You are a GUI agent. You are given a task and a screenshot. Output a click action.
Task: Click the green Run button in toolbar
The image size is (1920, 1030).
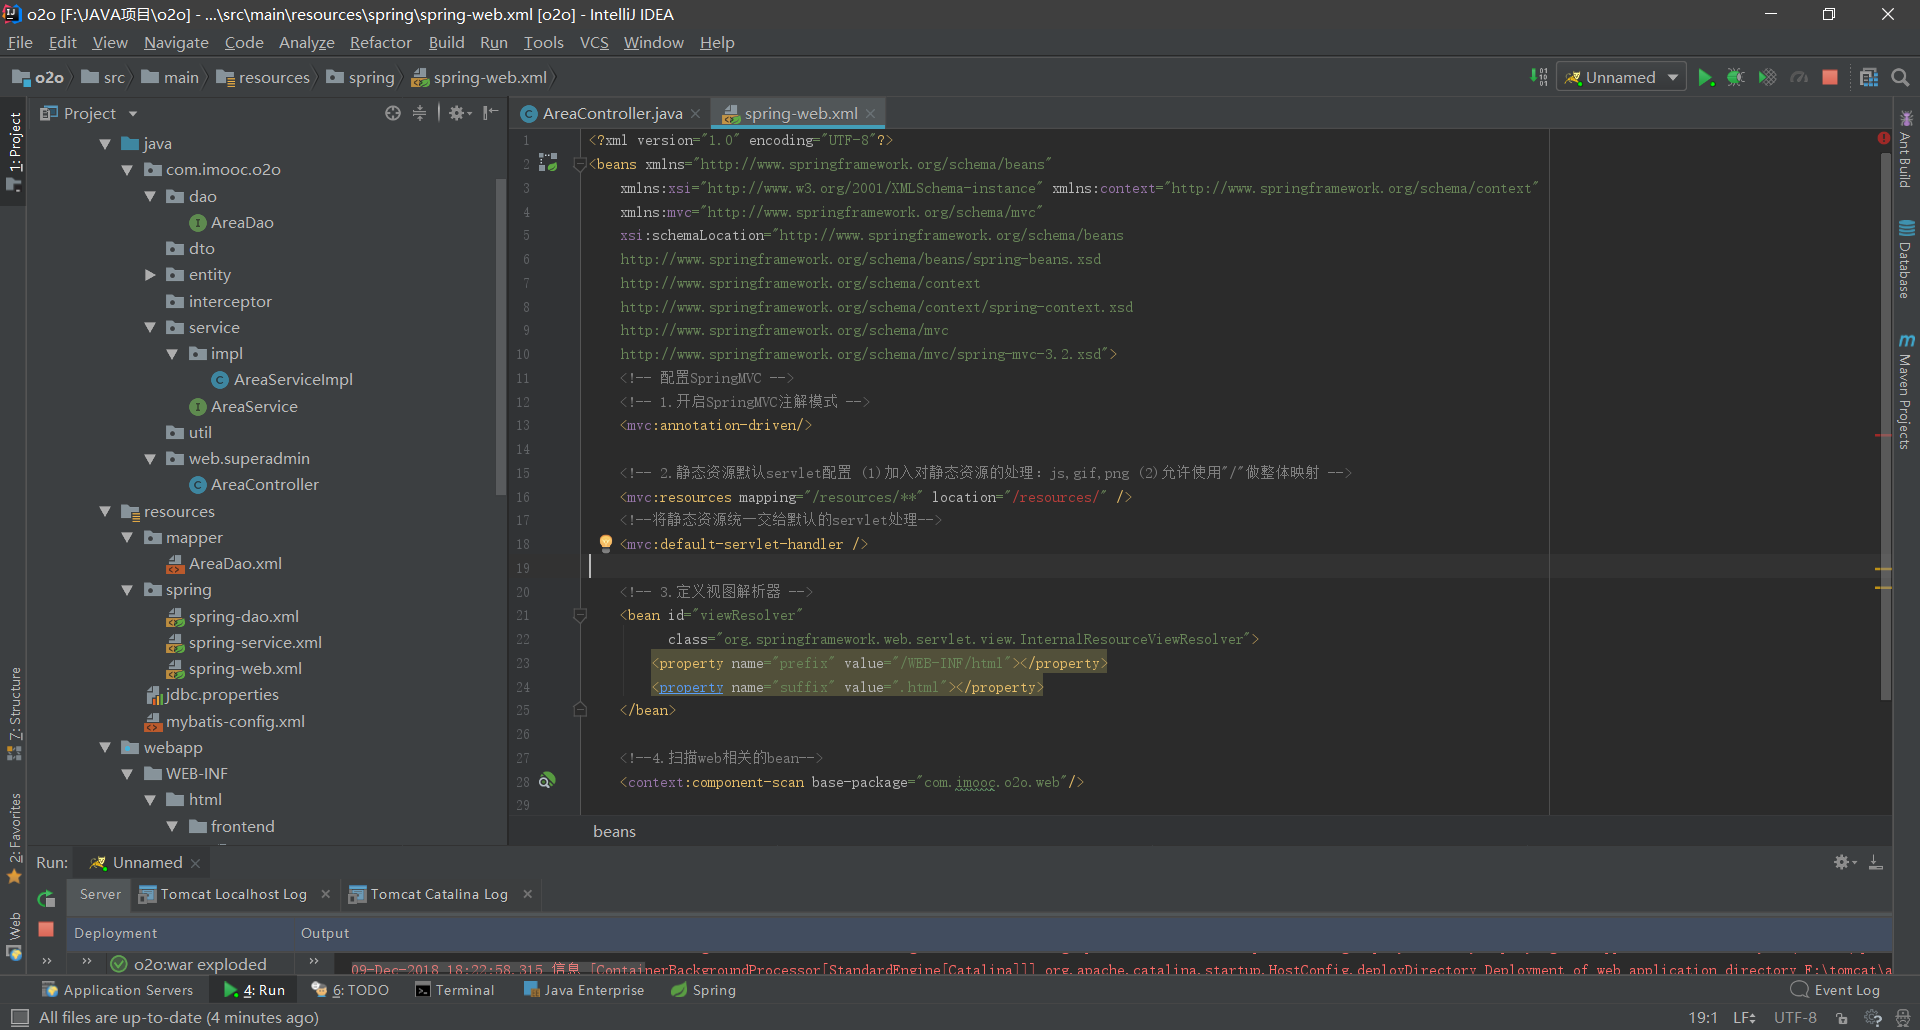click(1705, 78)
